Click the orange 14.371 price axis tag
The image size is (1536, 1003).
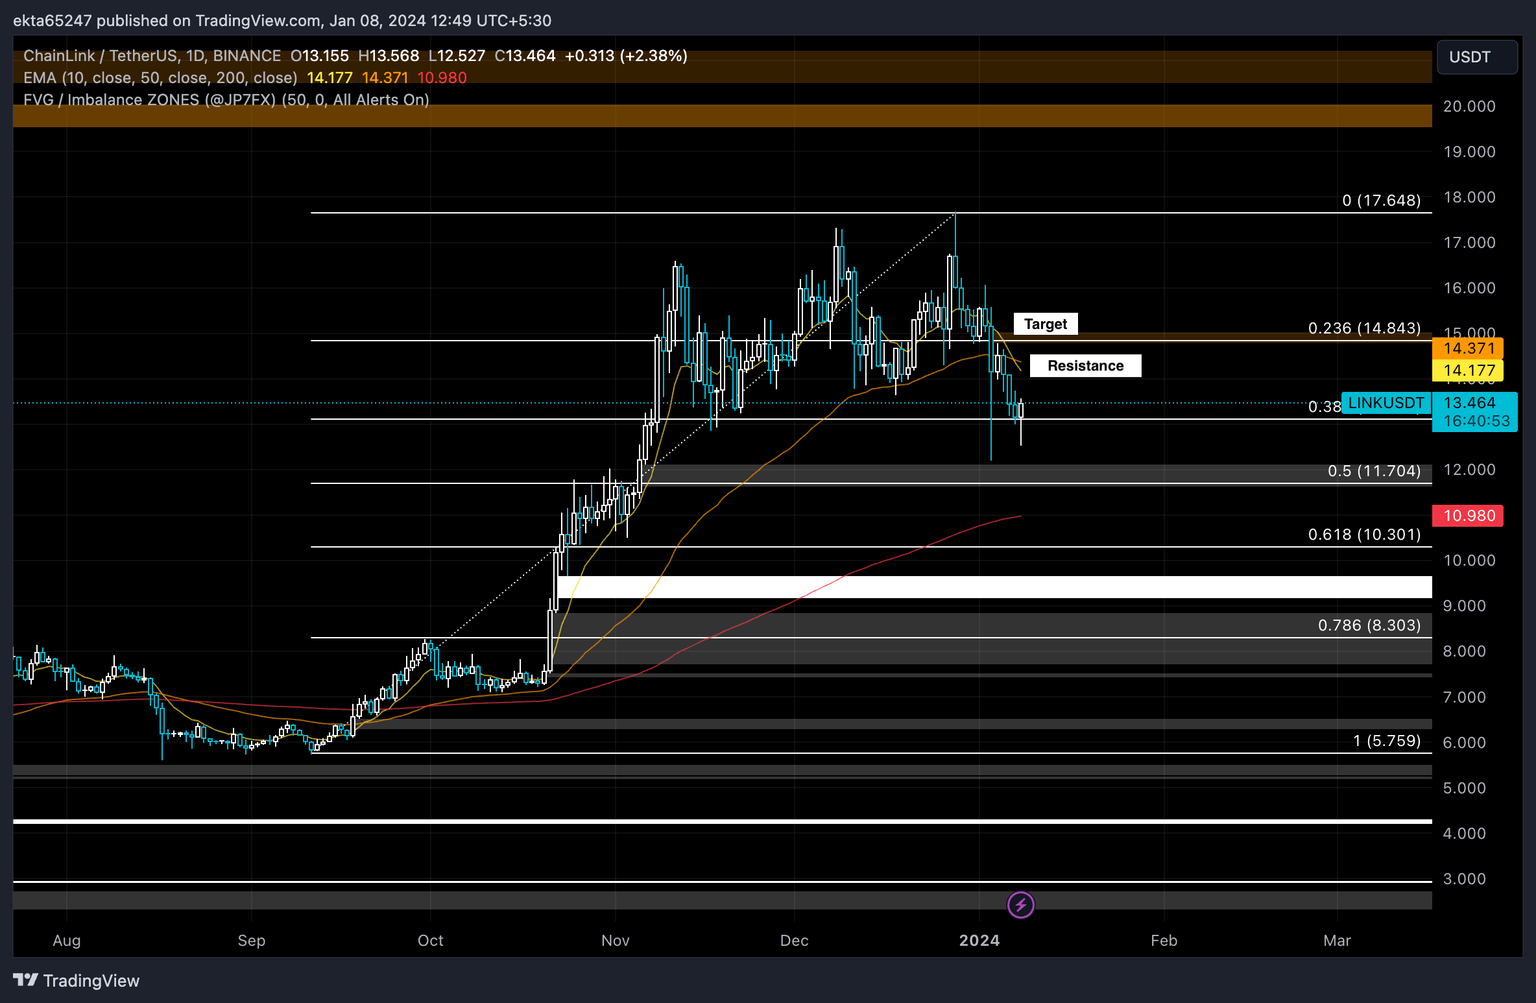1468,348
